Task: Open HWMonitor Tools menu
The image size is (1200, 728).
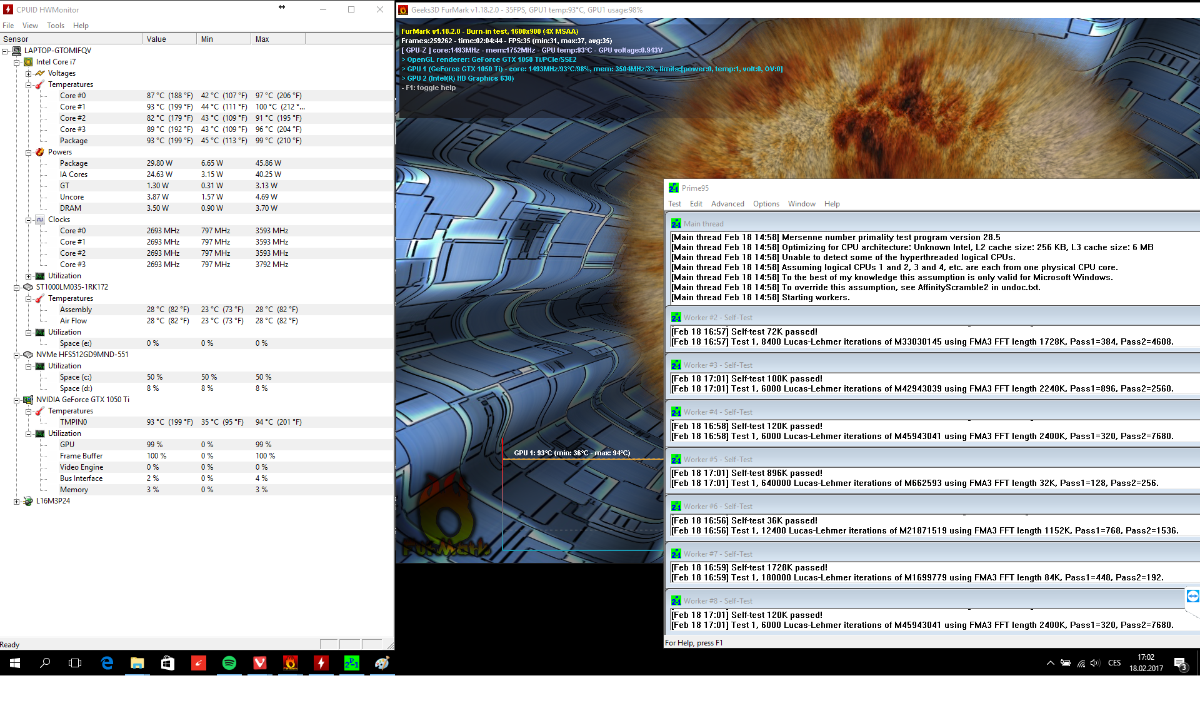Action: pyautogui.click(x=56, y=25)
